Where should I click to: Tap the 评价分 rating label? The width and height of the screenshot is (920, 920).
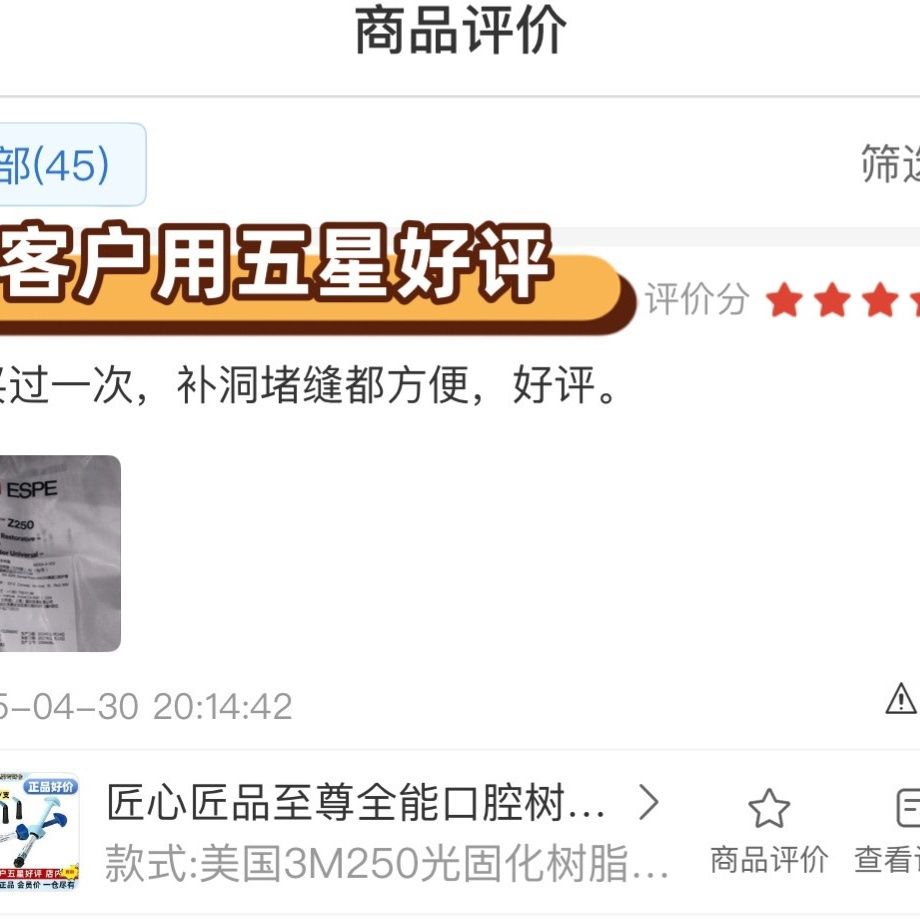click(x=696, y=299)
